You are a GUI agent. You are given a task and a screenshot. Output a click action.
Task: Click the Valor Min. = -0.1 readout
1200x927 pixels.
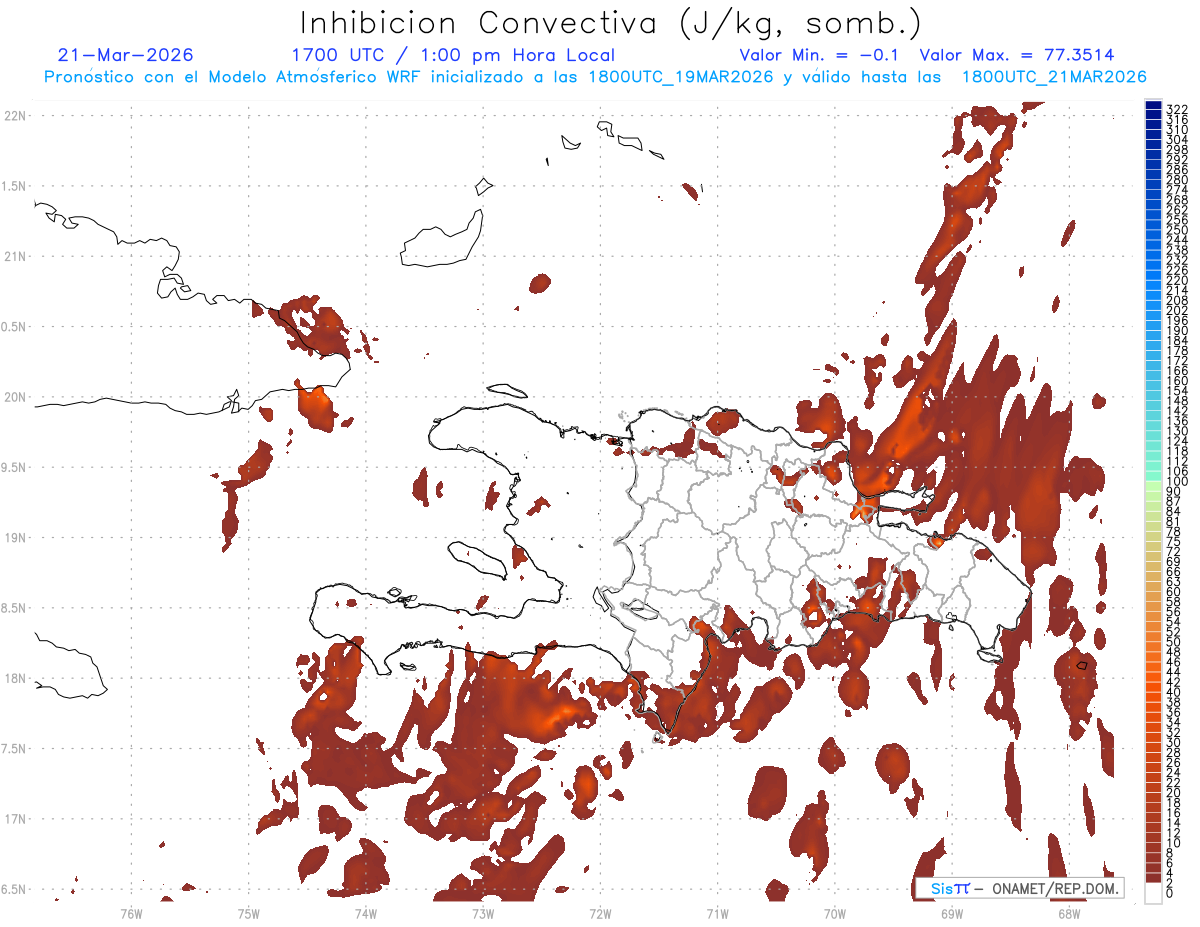pyautogui.click(x=822, y=55)
